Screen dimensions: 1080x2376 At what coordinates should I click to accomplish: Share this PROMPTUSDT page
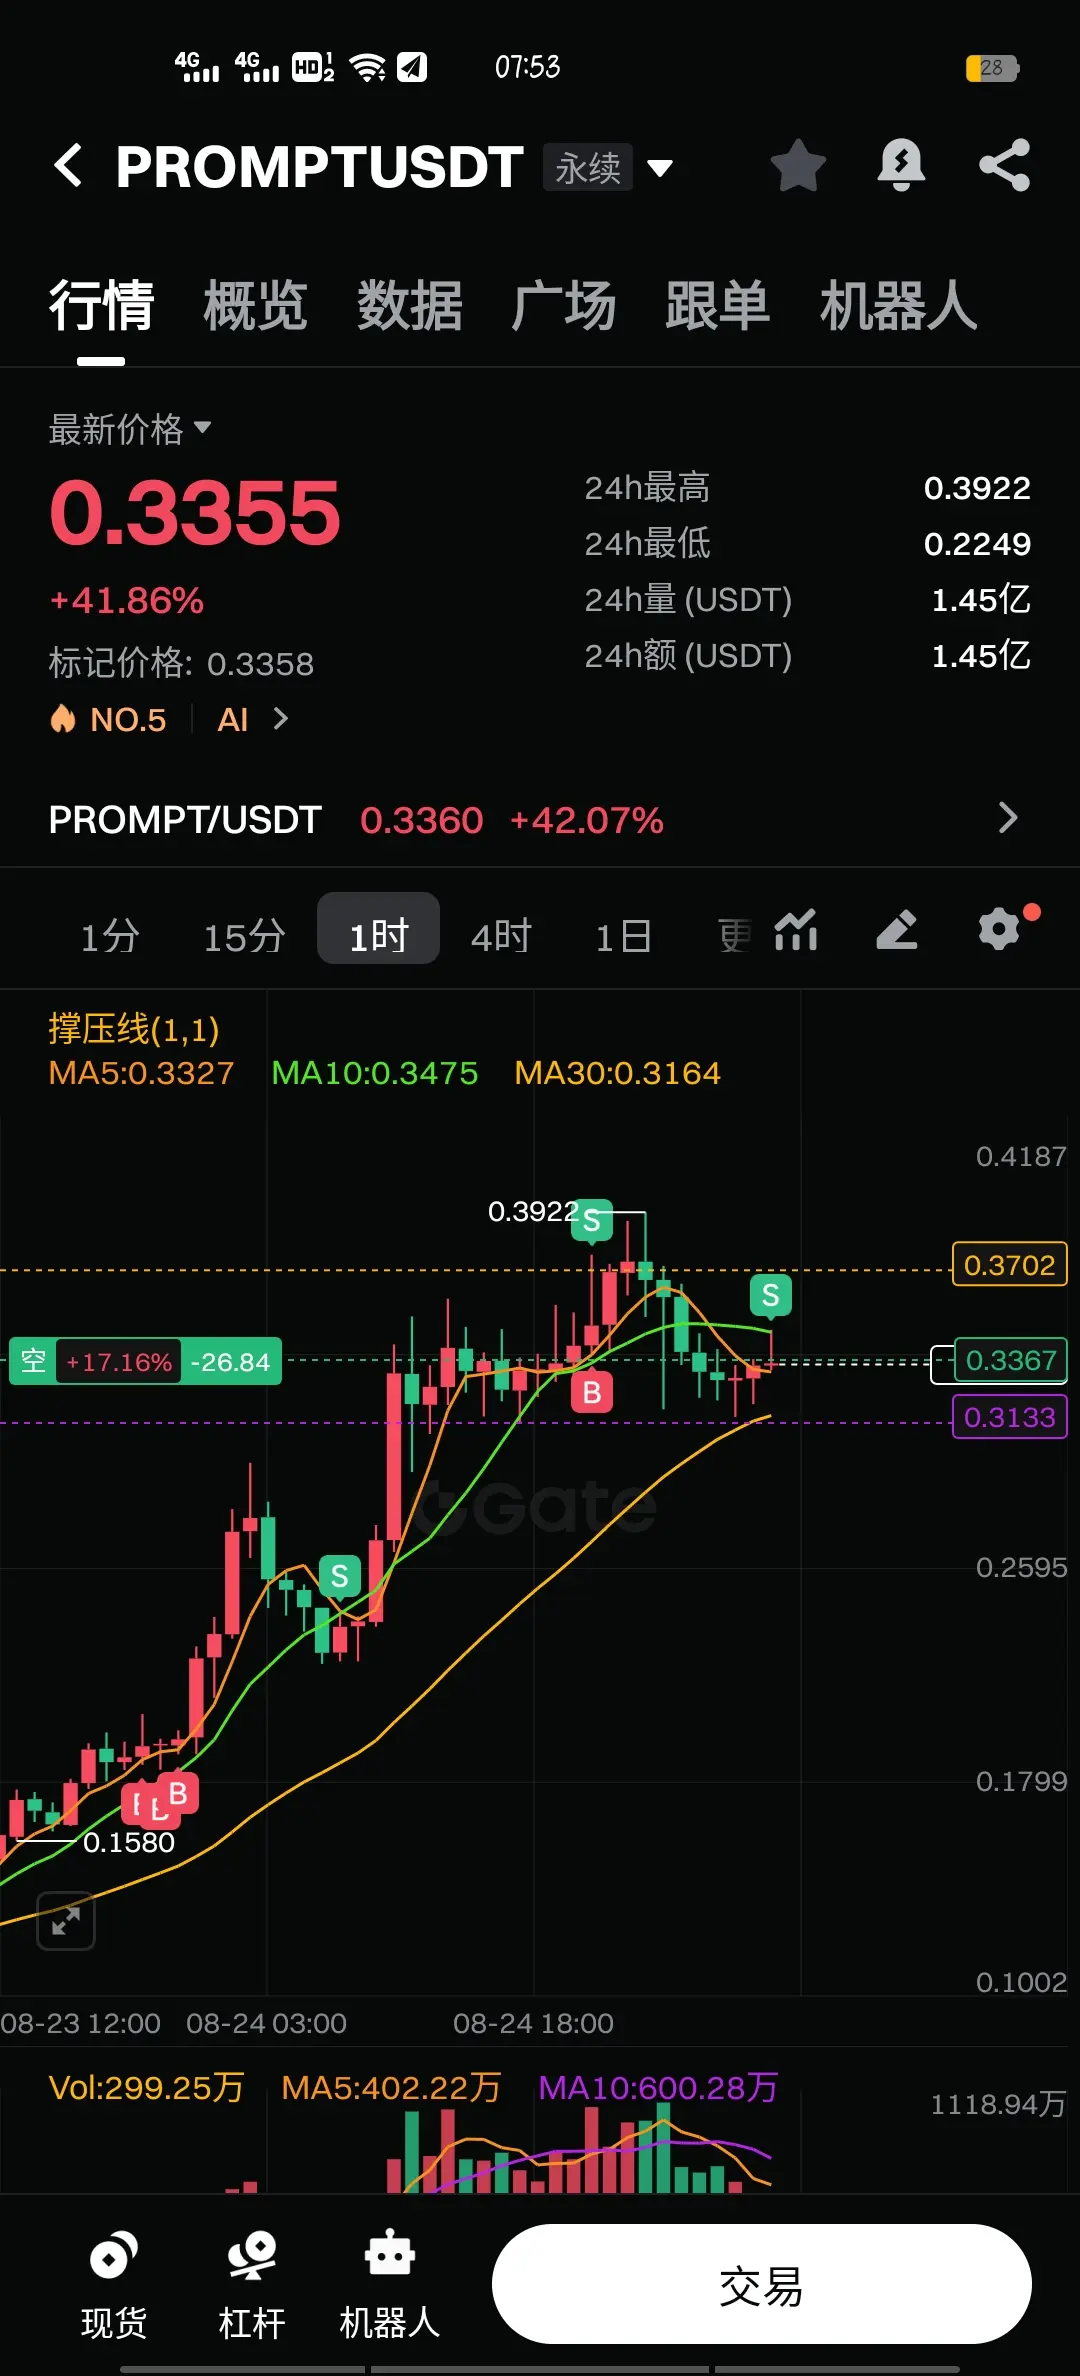tap(1004, 165)
